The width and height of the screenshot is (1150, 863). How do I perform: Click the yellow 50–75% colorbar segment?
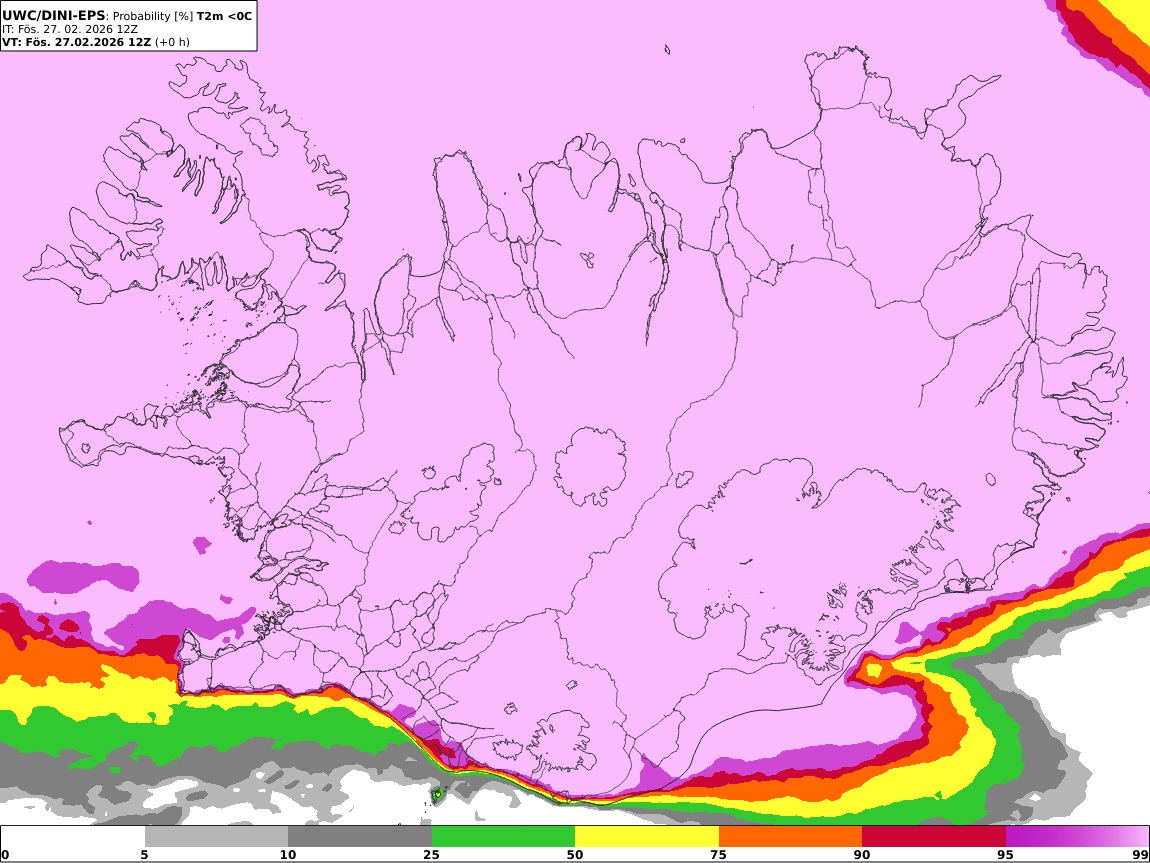pos(647,837)
